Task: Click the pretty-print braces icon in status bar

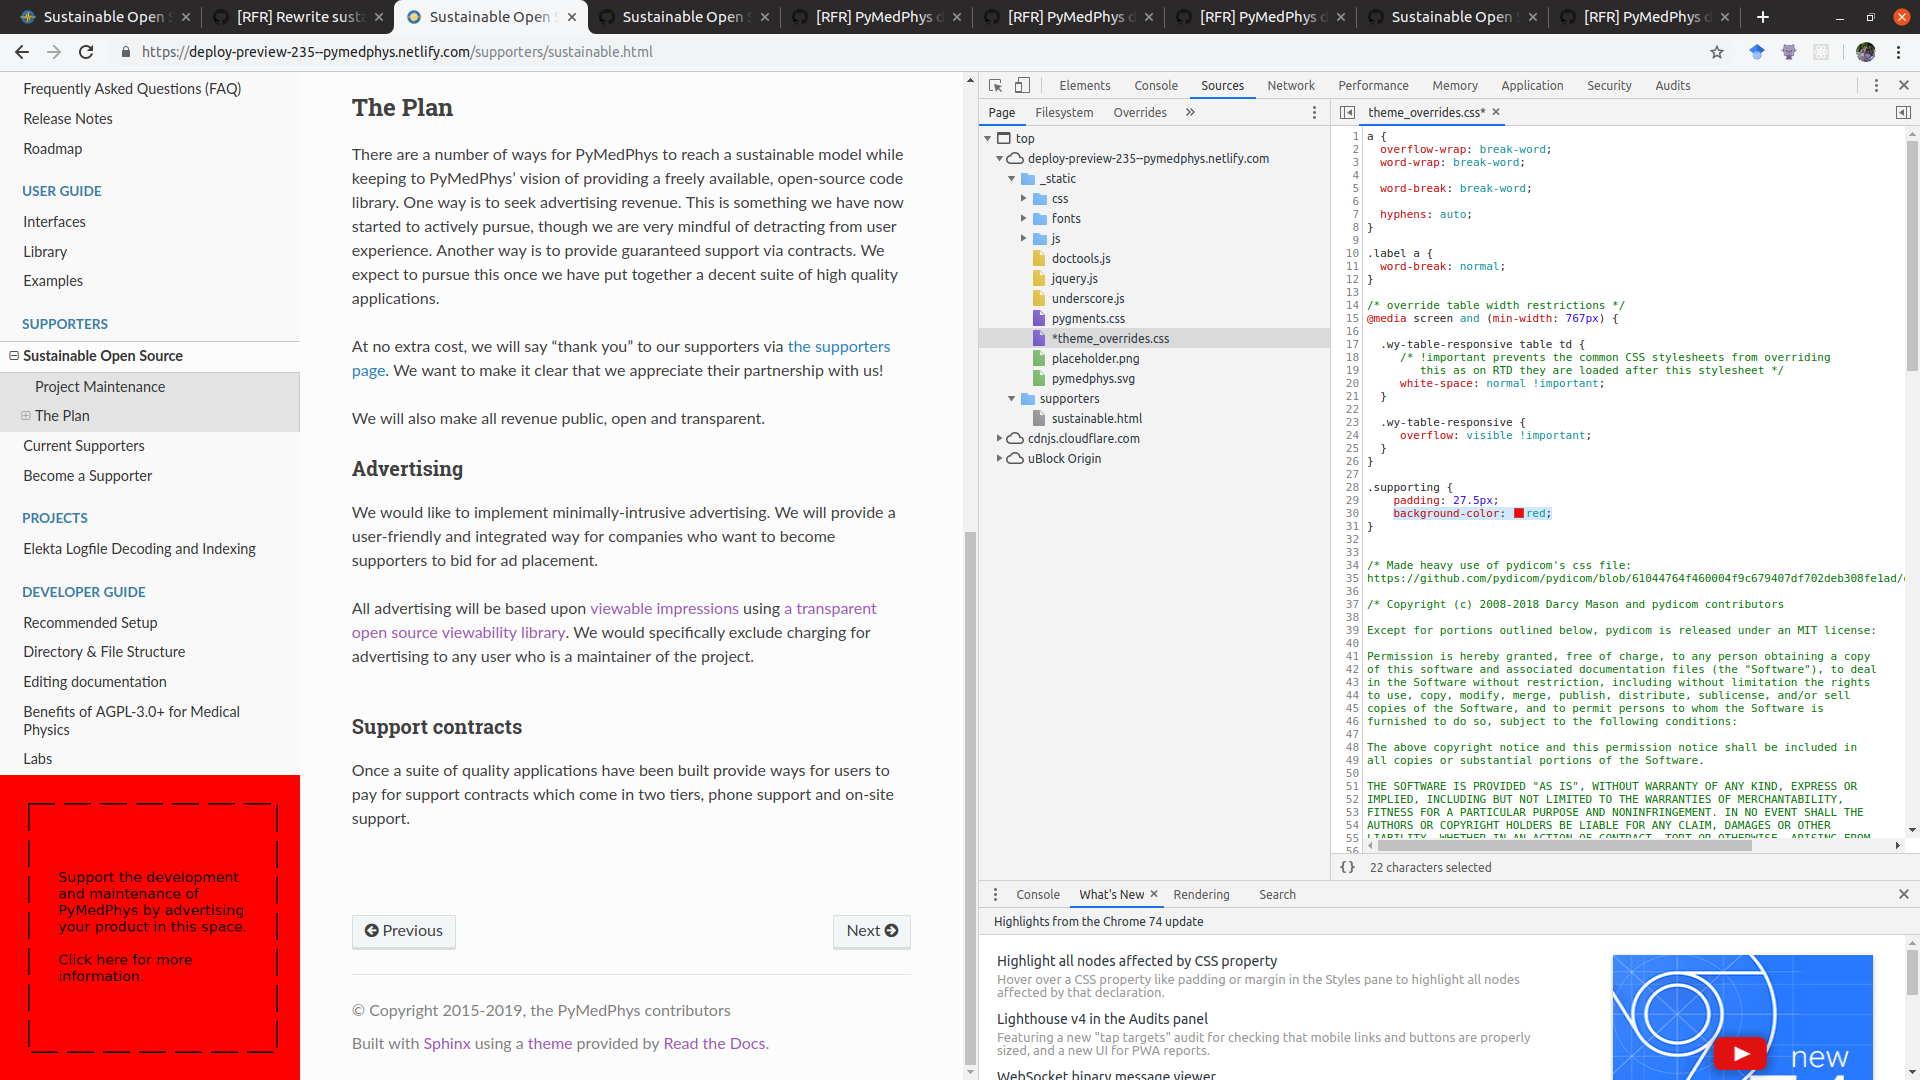Action: pos(1347,867)
